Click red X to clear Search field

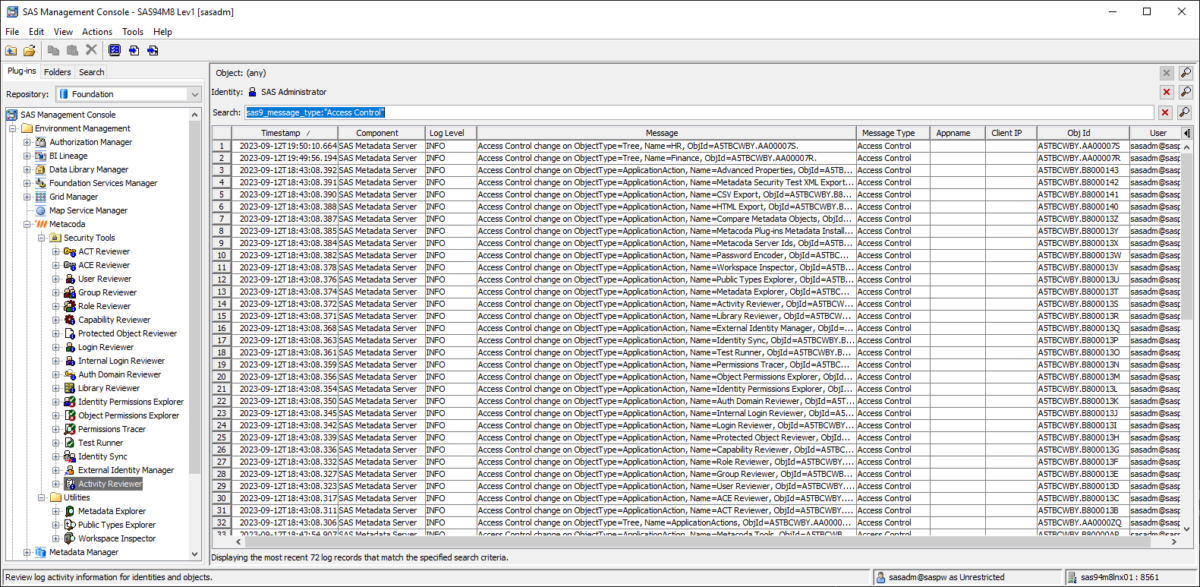click(1166, 112)
